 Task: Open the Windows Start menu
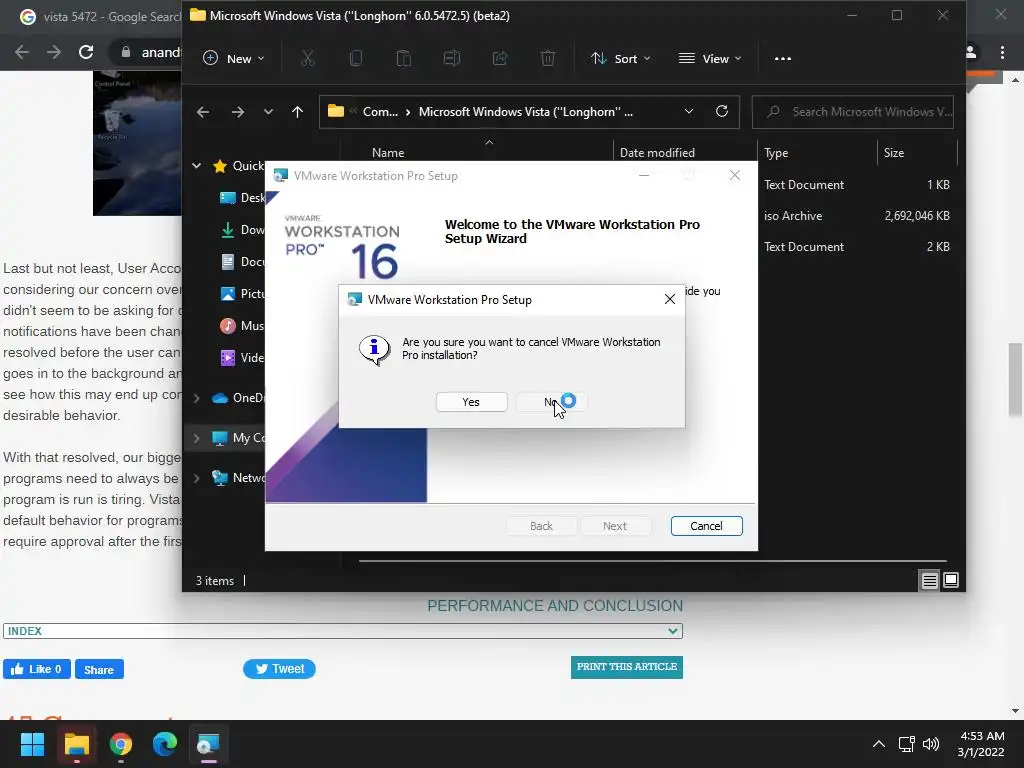[x=32, y=744]
